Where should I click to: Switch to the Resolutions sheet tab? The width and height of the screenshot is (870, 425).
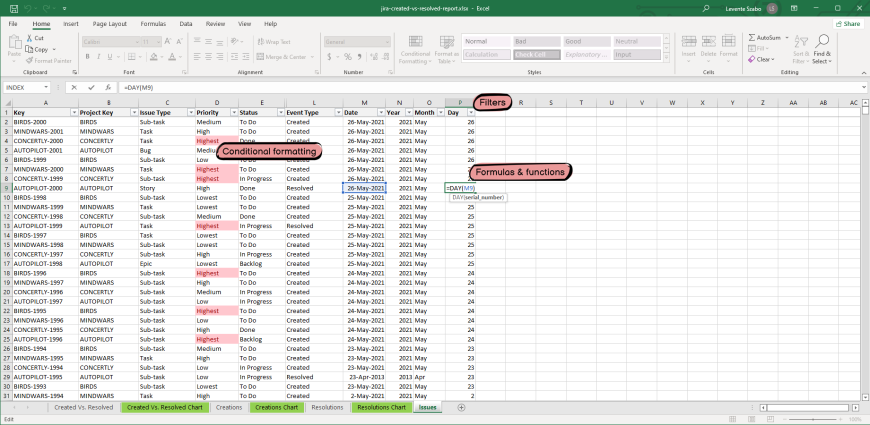click(x=327, y=407)
